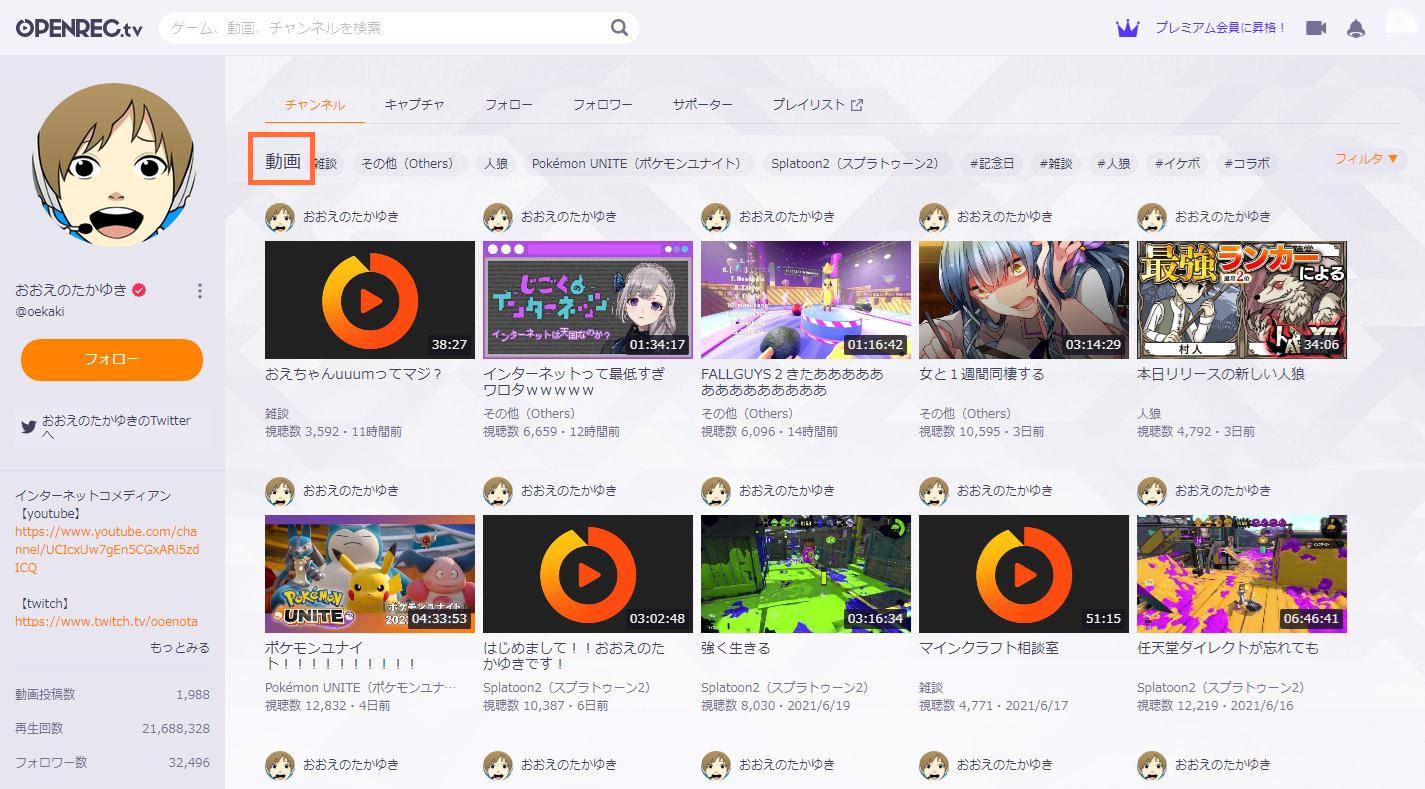Viewport: 1425px width, 789px height.
Task: Open the notifications bell
Action: click(x=1356, y=28)
